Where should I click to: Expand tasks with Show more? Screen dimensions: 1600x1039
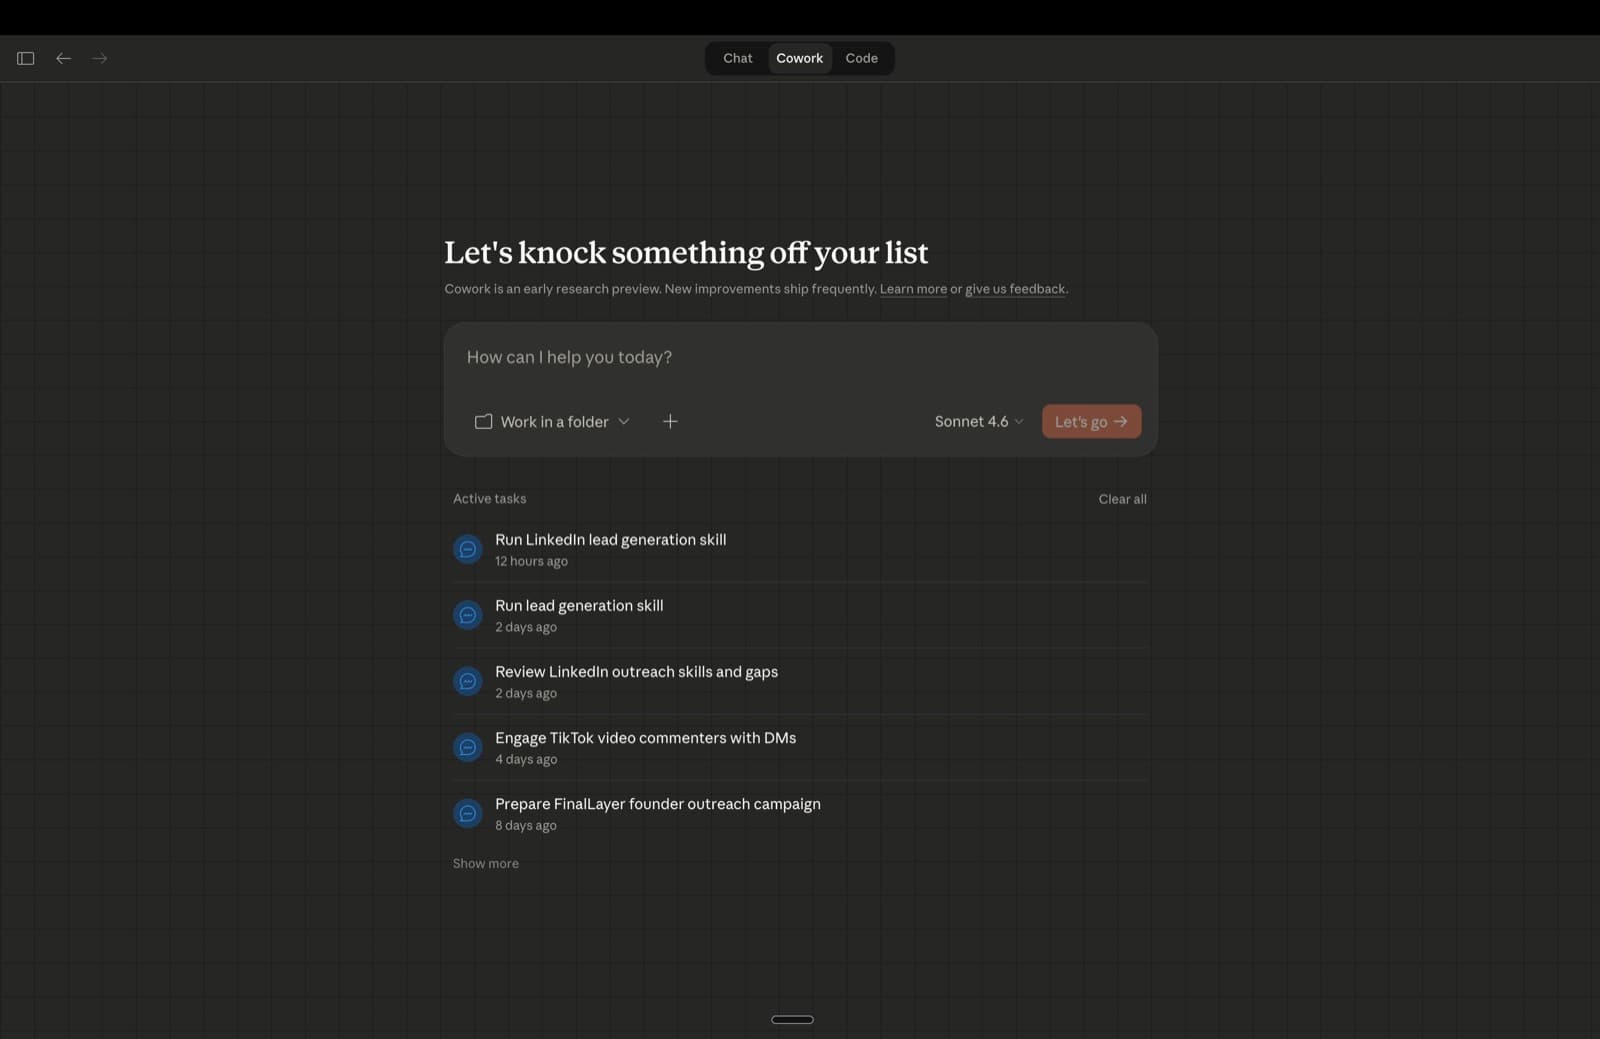coord(485,863)
